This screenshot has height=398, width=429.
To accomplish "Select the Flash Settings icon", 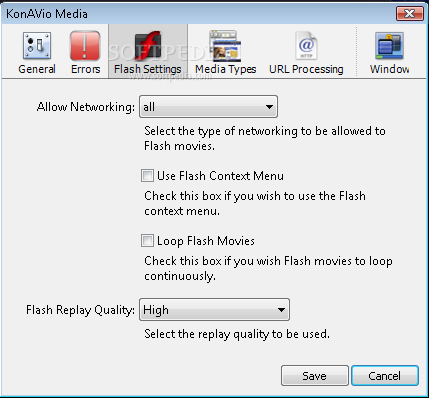I will pyautogui.click(x=148, y=46).
